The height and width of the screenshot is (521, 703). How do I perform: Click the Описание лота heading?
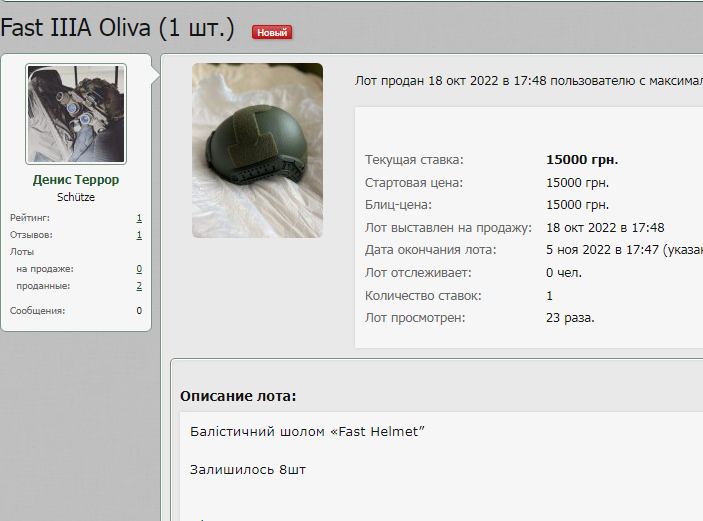[x=238, y=396]
